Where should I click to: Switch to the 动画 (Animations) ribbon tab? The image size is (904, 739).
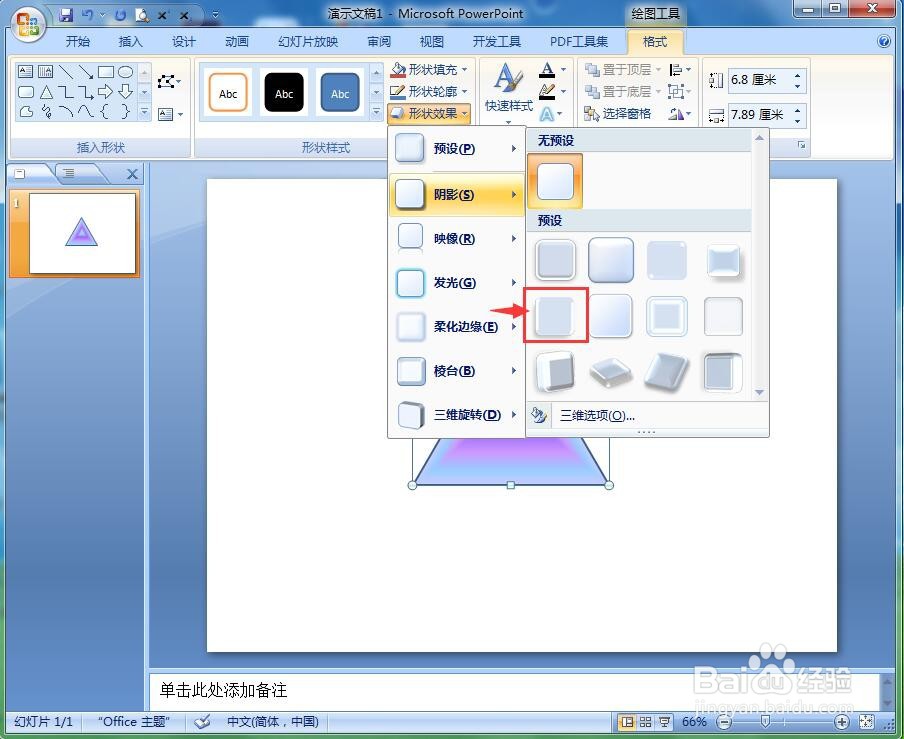(237, 42)
